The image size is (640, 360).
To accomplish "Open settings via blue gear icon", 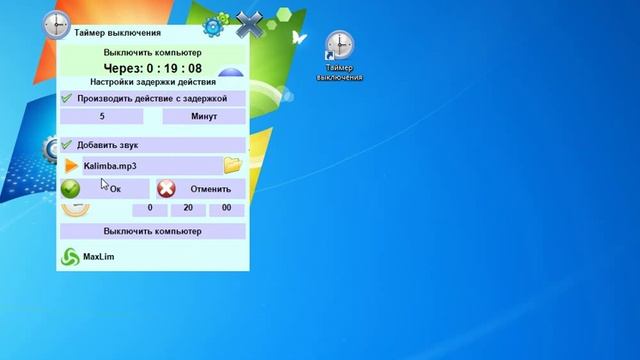I will point(213,27).
